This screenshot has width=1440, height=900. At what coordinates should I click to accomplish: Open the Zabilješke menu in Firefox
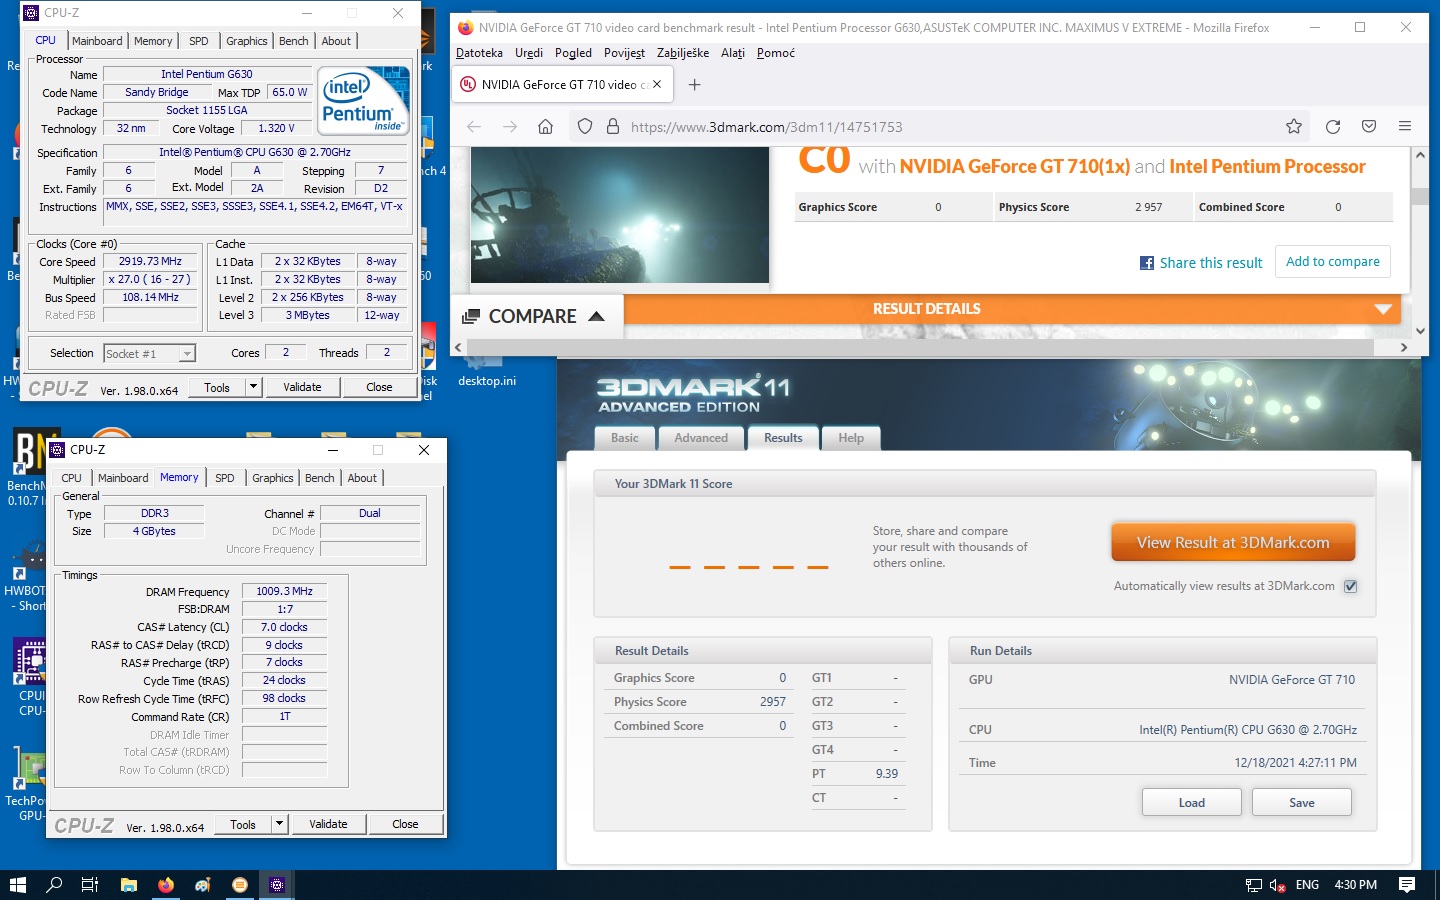pyautogui.click(x=683, y=53)
